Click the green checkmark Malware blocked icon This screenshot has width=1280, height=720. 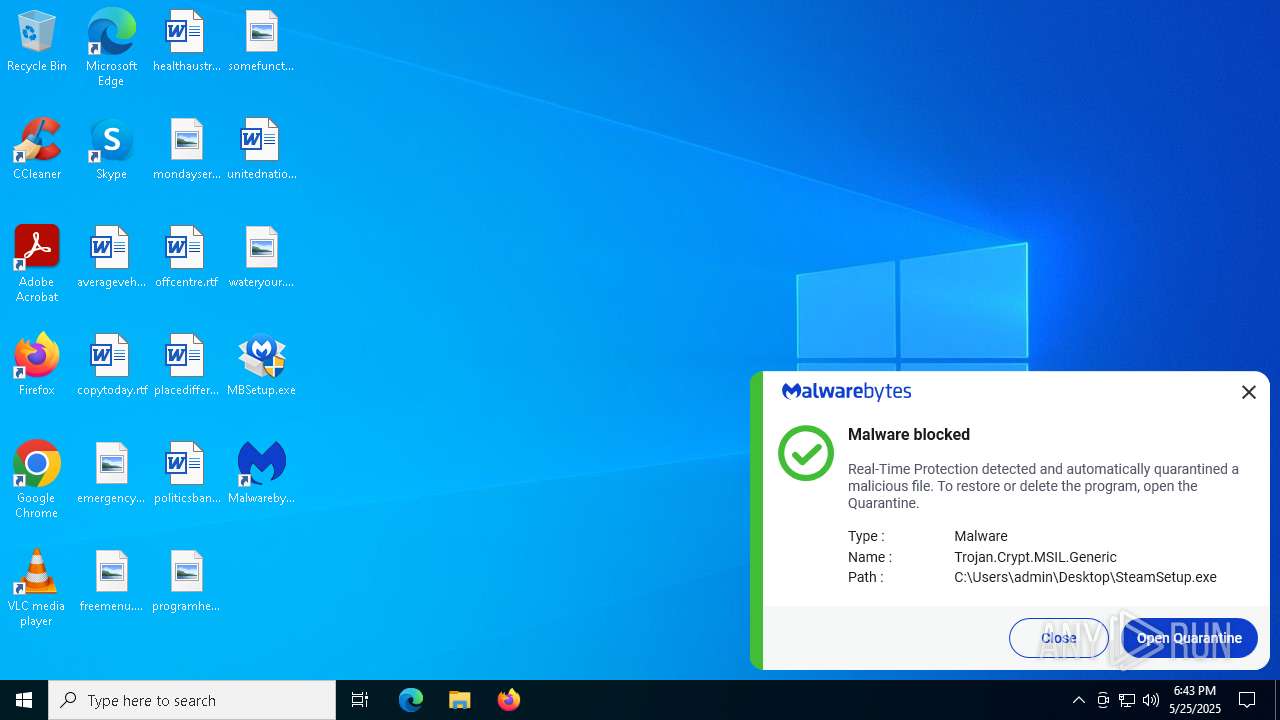click(x=806, y=453)
